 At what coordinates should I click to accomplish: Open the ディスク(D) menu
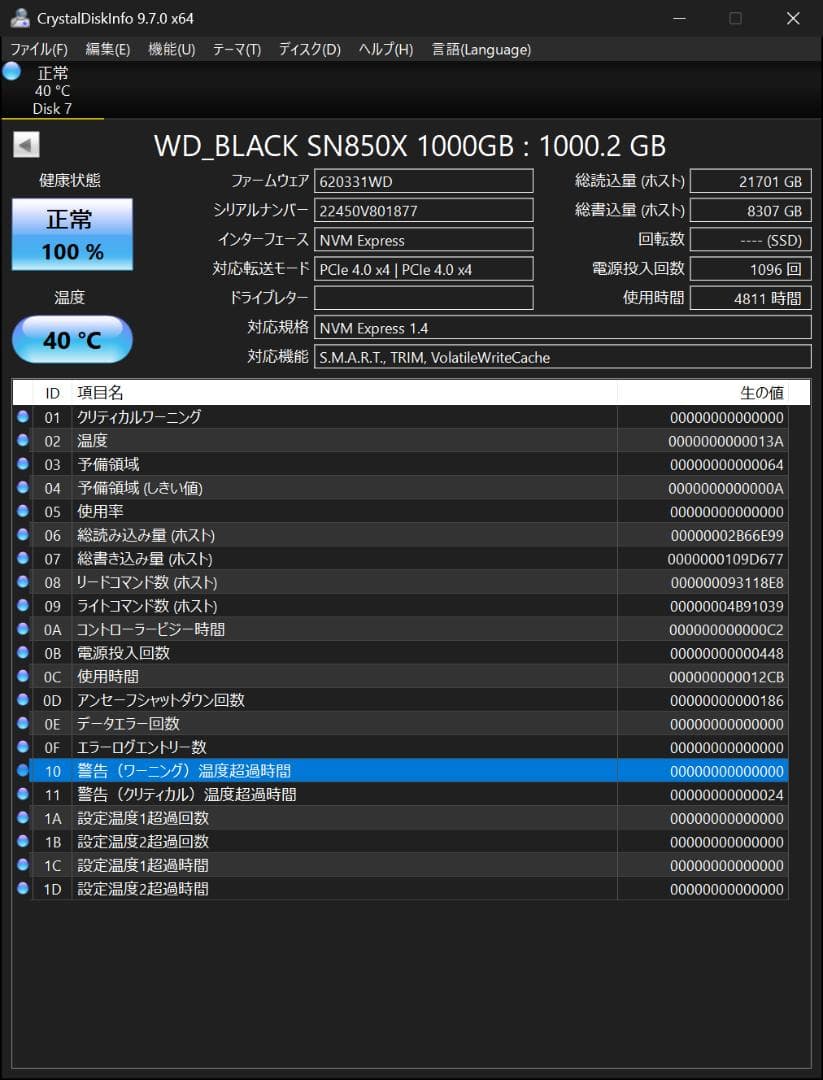click(312, 49)
